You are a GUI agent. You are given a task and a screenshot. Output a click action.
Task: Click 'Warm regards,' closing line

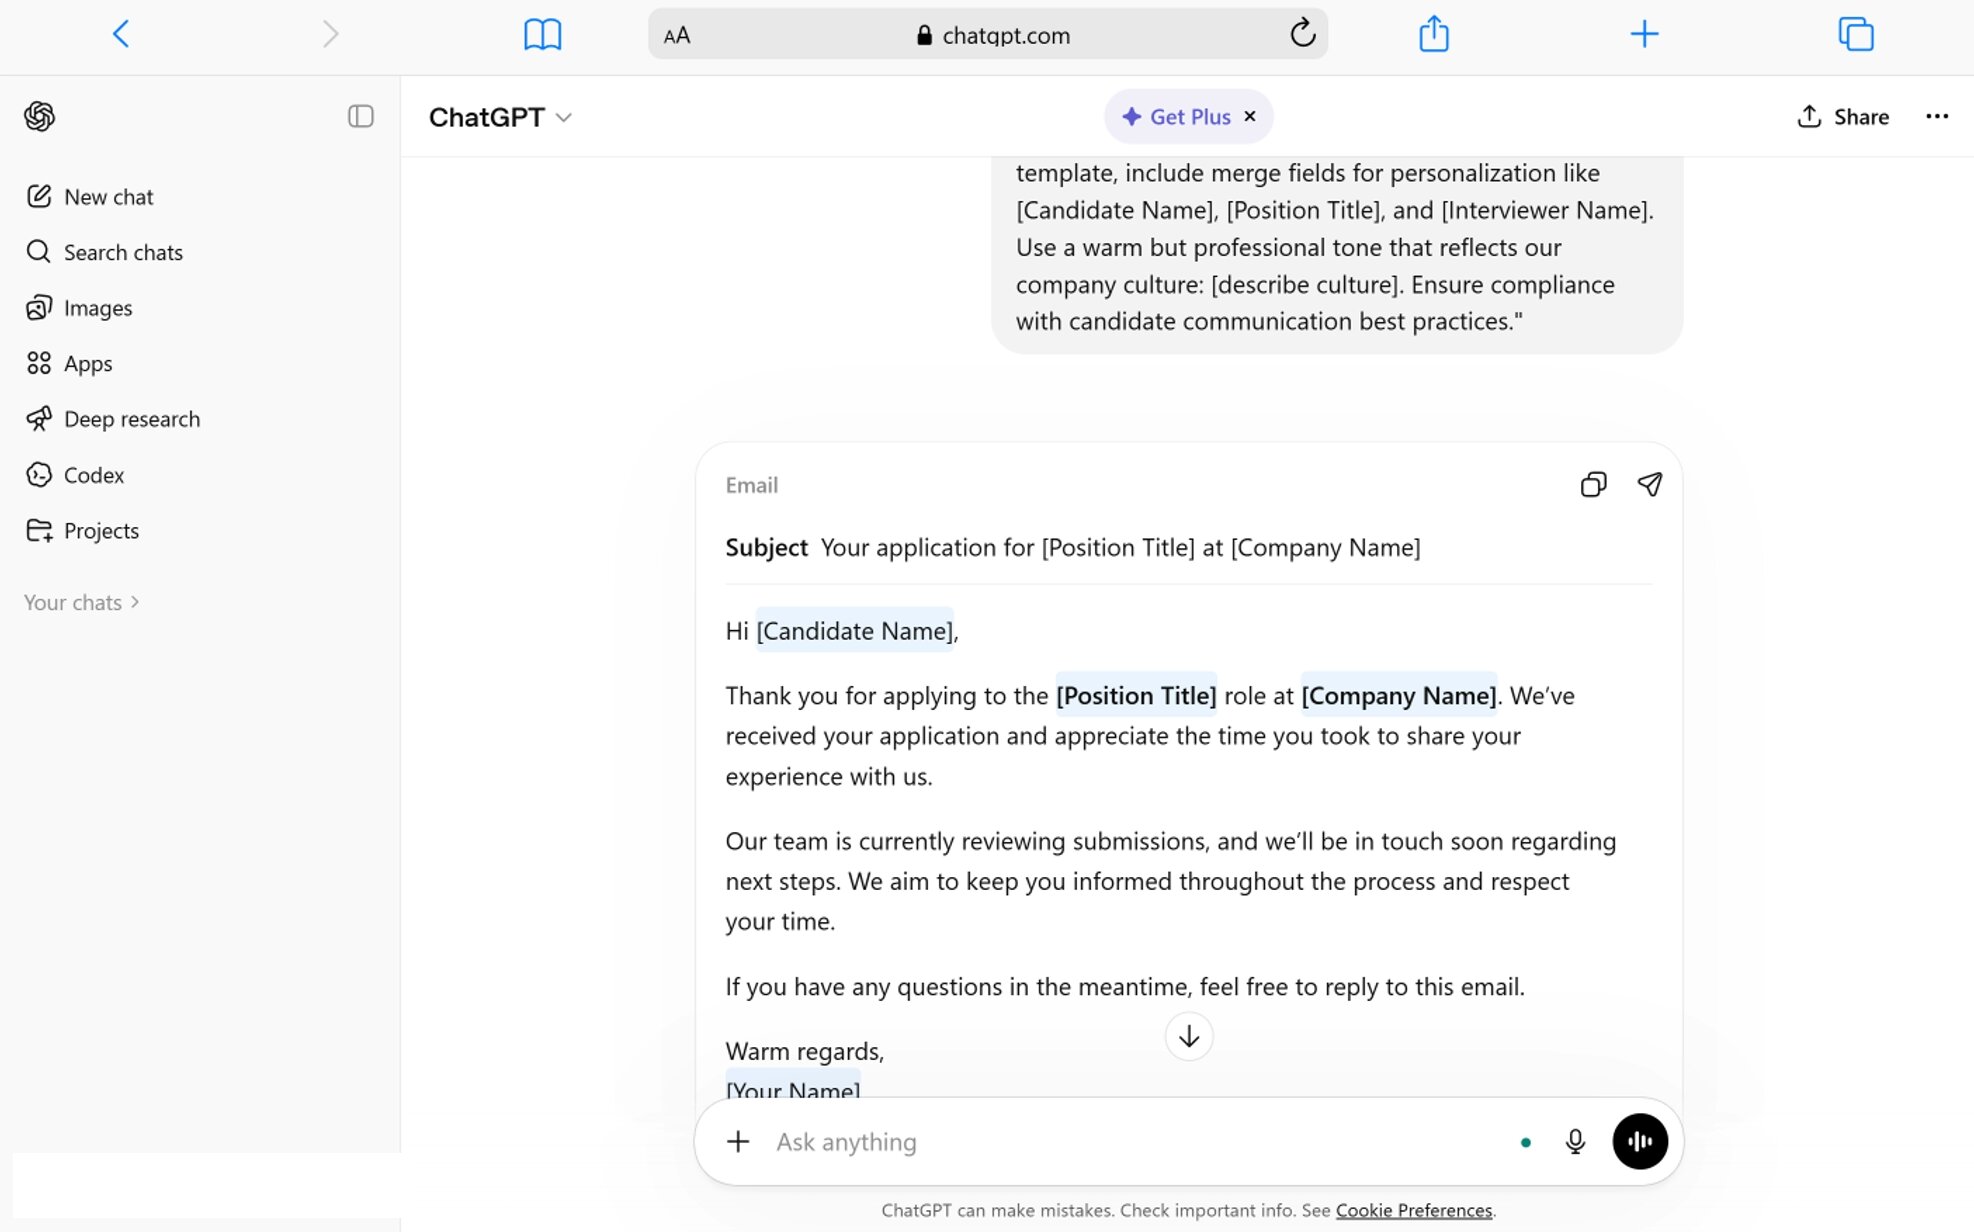[804, 1051]
